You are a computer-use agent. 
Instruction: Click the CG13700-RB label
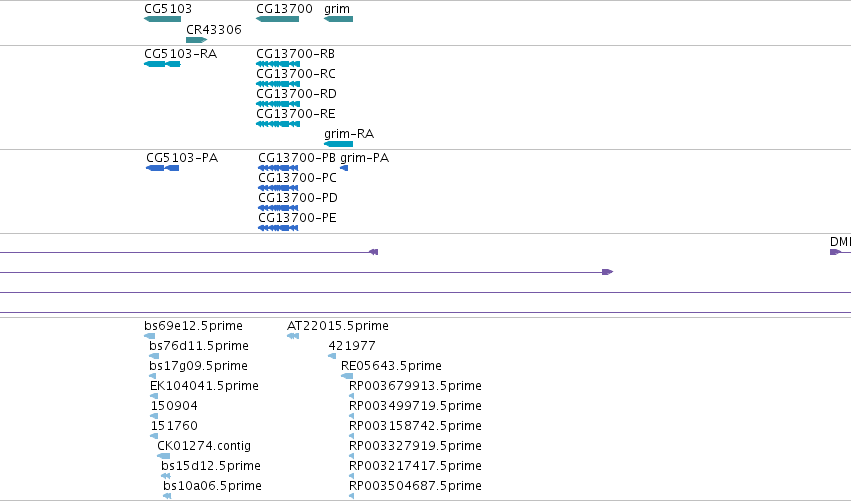point(296,54)
